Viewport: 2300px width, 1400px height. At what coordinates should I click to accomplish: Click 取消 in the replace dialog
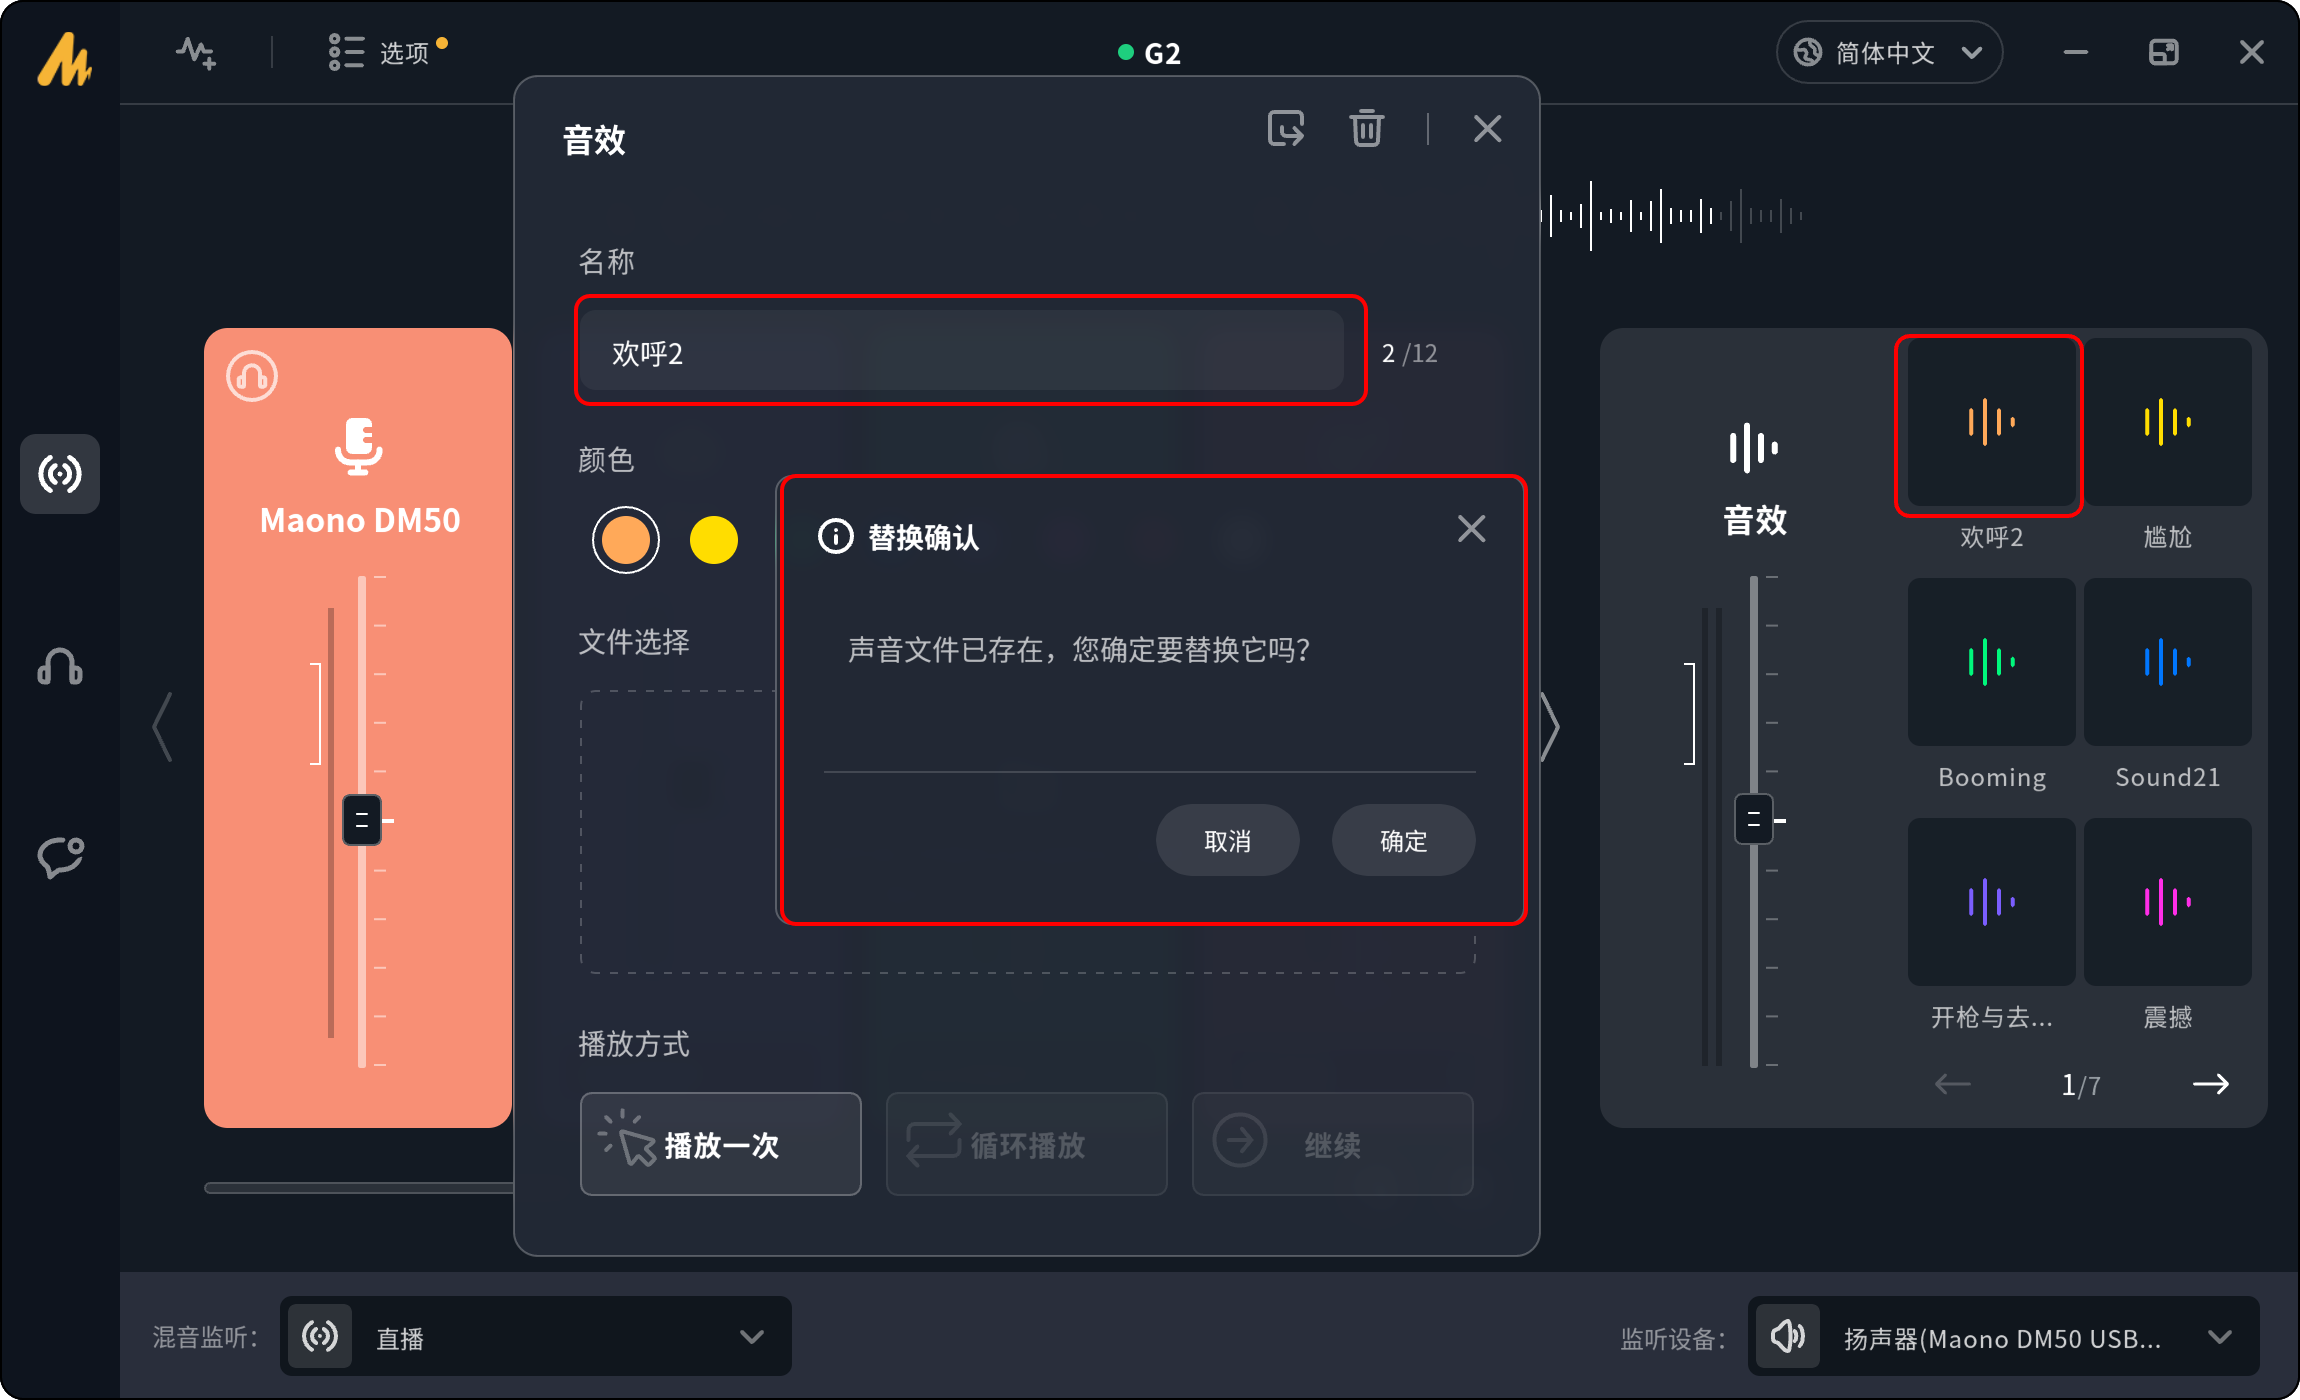[1227, 841]
